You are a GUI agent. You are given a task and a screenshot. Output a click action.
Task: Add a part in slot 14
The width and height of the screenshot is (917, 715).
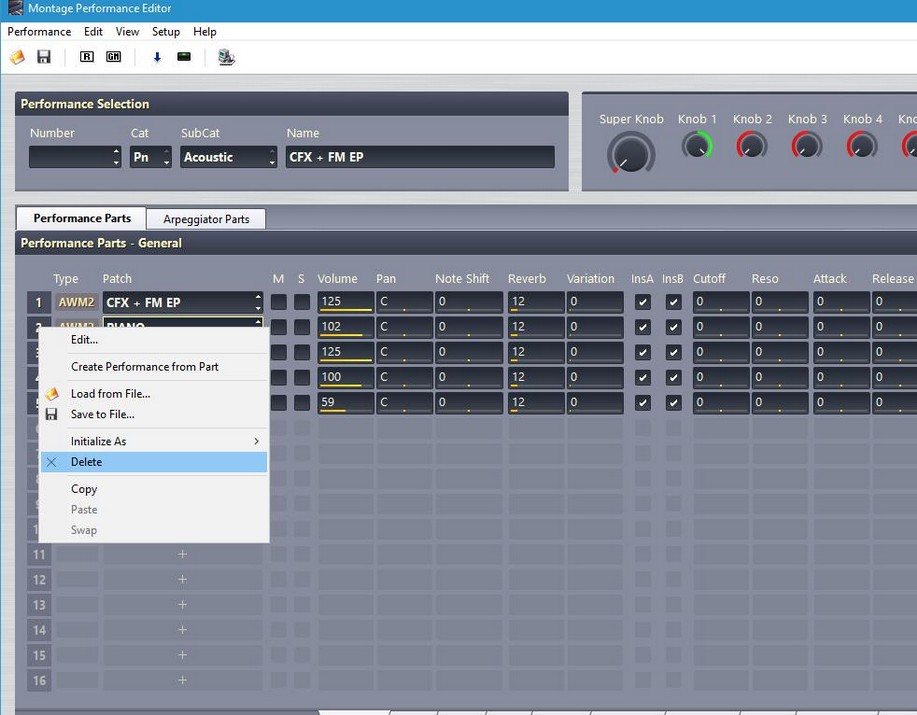click(182, 630)
